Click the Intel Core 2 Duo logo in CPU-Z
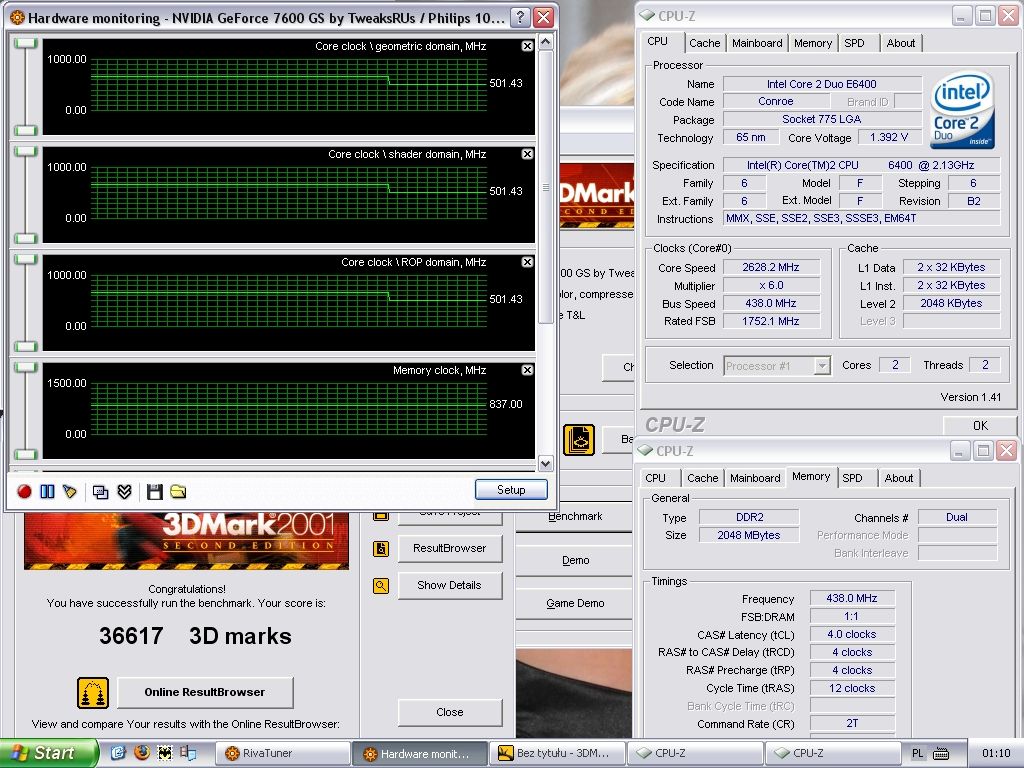The image size is (1024, 768). coord(962,110)
